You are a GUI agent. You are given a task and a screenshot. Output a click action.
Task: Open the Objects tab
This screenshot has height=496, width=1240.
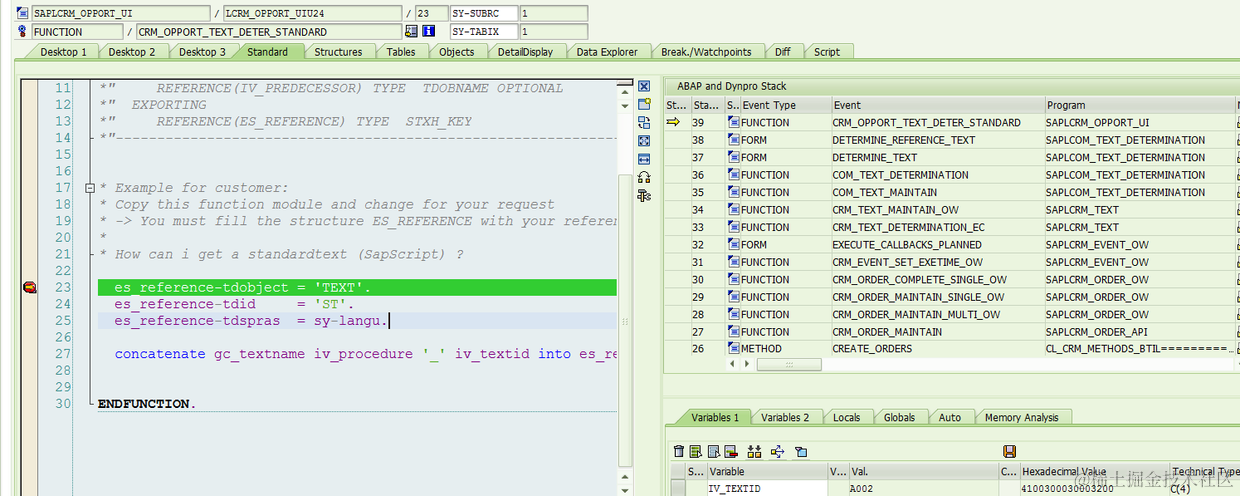(x=456, y=52)
